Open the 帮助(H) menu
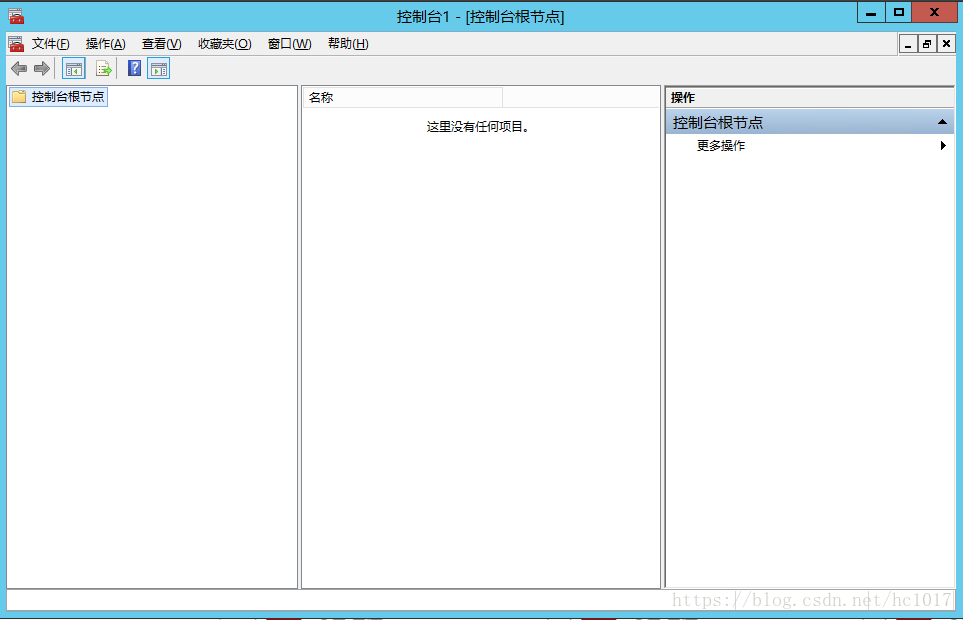The width and height of the screenshot is (963, 620). [348, 44]
